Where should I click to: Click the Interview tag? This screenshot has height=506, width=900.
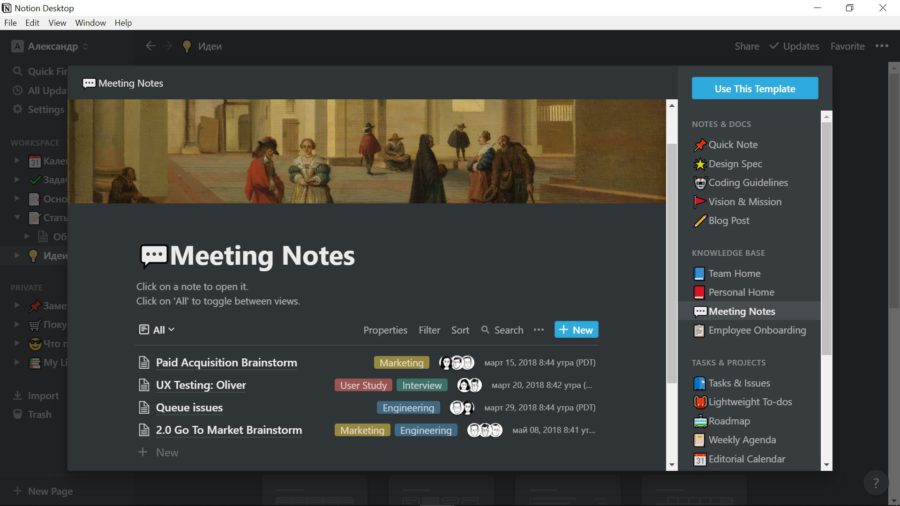[422, 385]
